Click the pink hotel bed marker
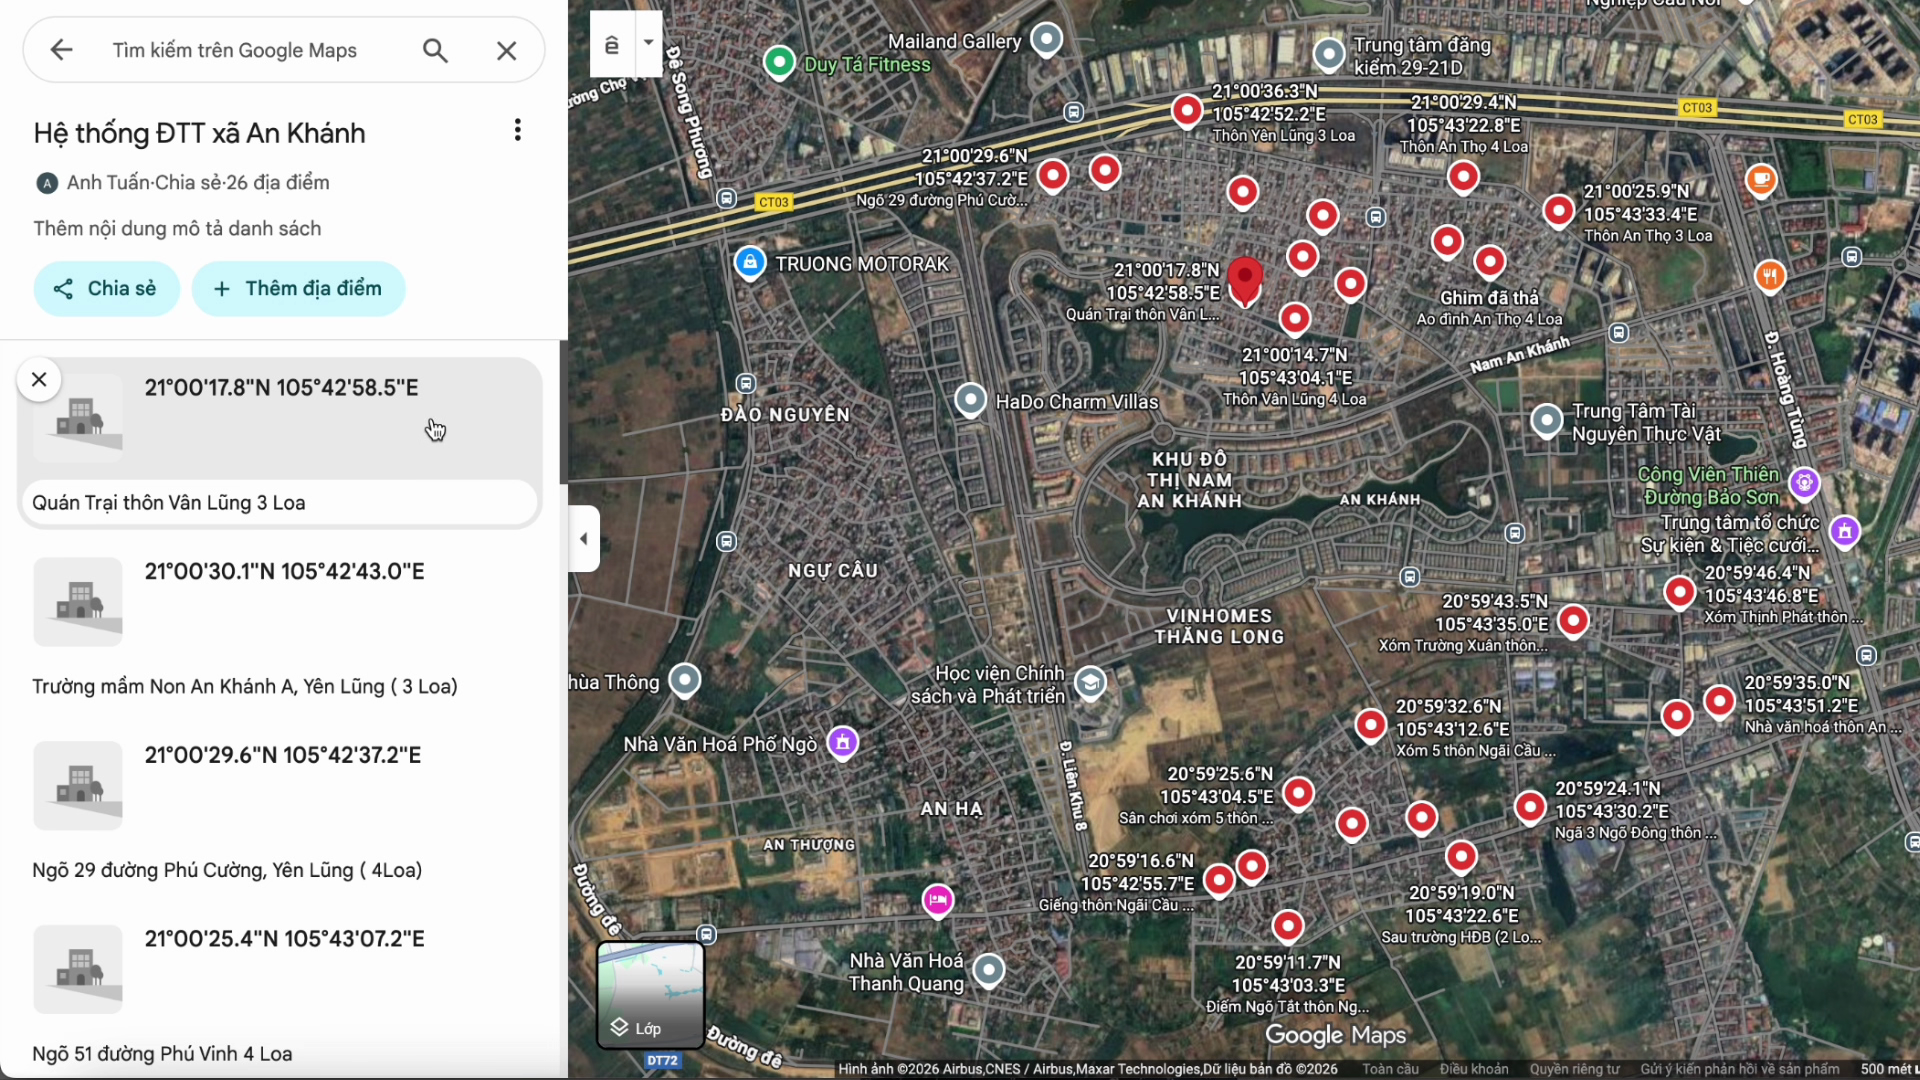 937,900
